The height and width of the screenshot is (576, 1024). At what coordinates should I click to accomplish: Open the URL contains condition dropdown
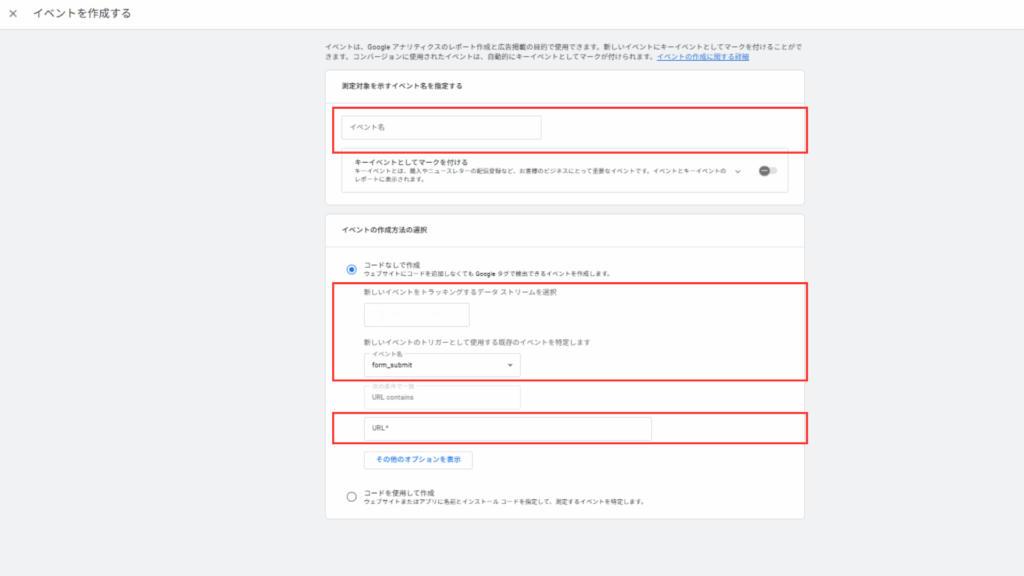coord(441,397)
